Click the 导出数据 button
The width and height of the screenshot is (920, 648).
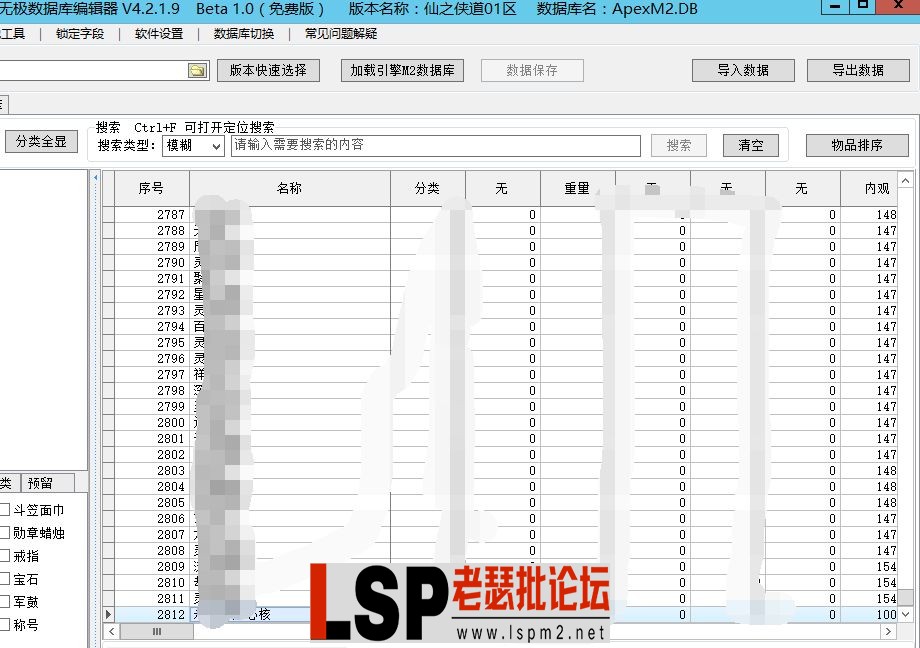click(x=858, y=70)
